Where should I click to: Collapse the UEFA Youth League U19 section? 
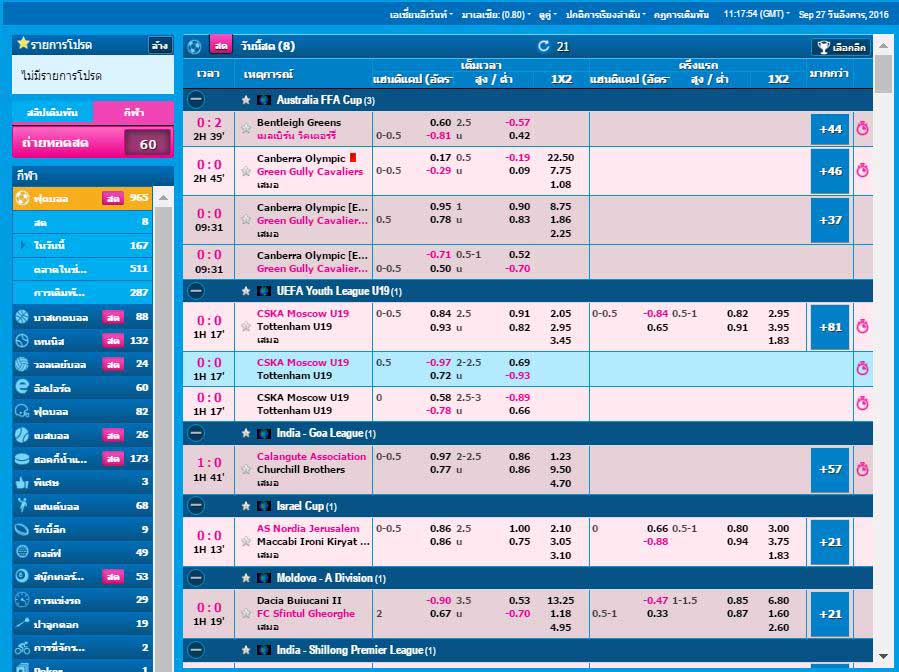[x=196, y=291]
